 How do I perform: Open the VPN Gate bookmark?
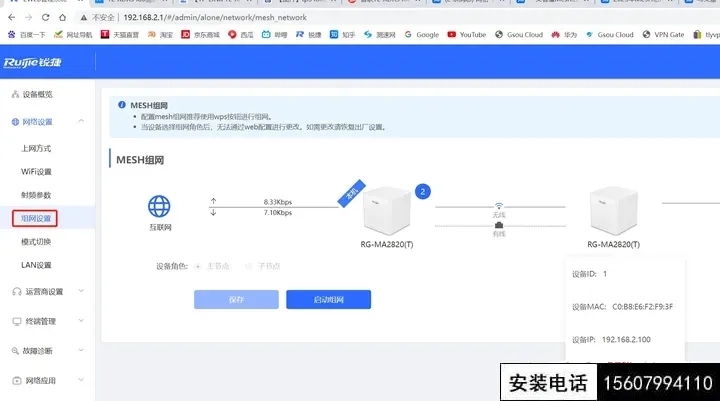point(663,34)
